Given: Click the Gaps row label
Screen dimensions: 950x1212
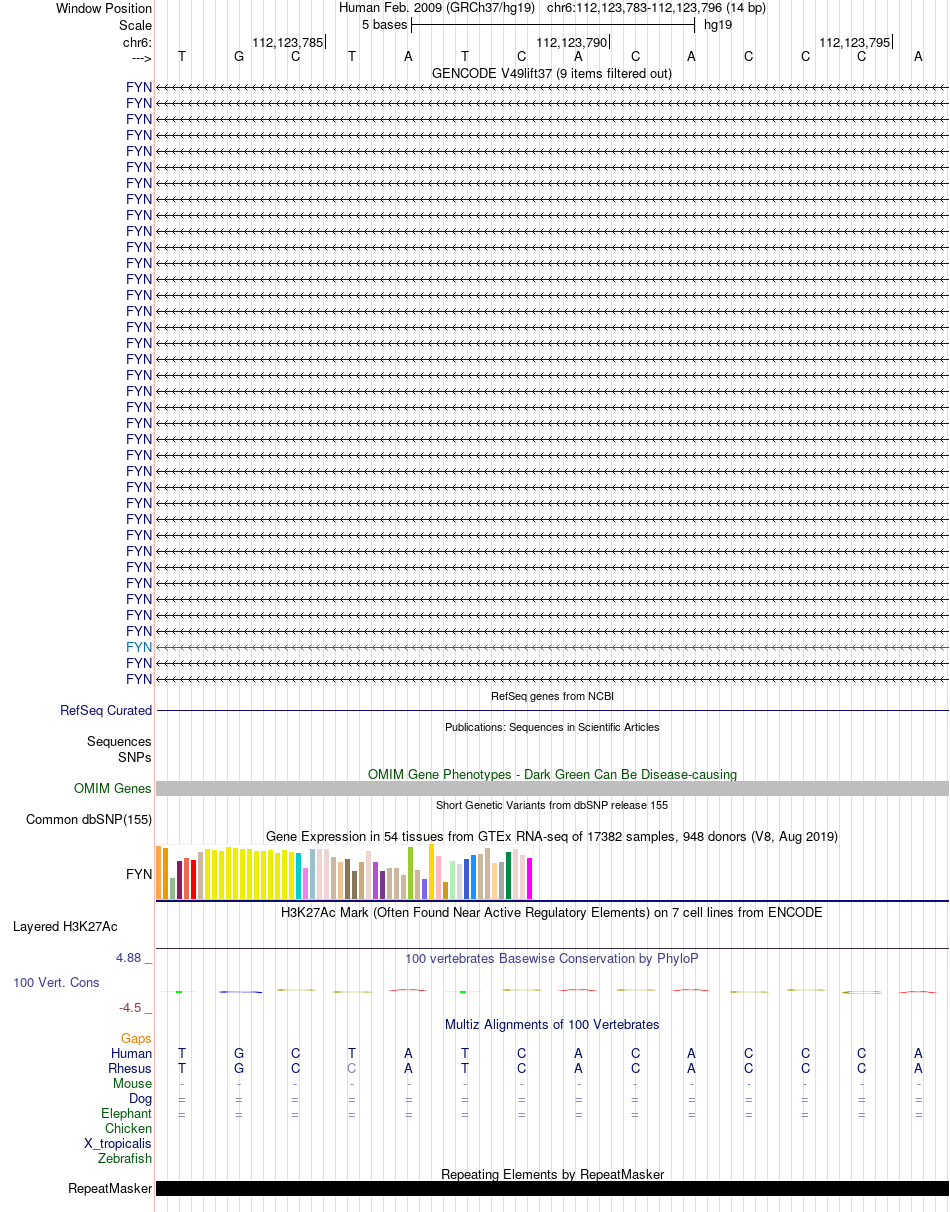Looking at the screenshot, I should [137, 1039].
